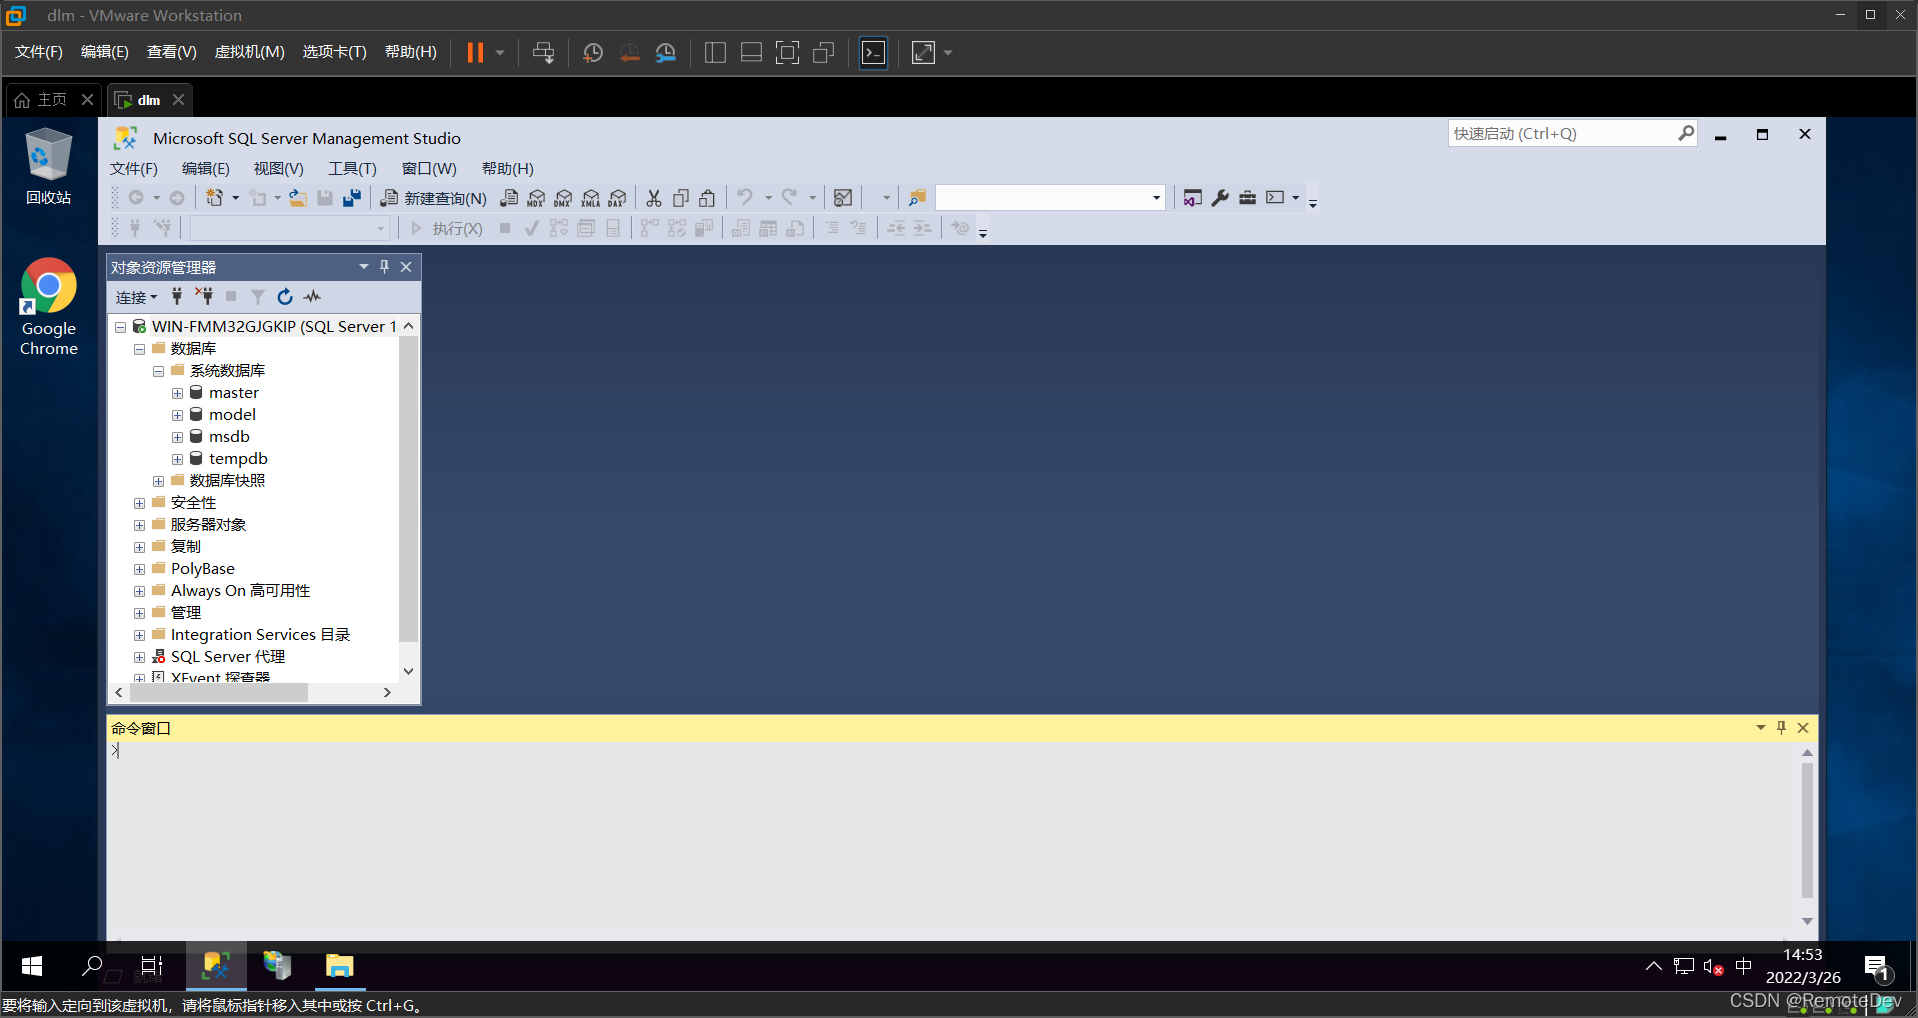Click the Database Engine Query icon
This screenshot has height=1018, width=1918.
click(x=510, y=198)
